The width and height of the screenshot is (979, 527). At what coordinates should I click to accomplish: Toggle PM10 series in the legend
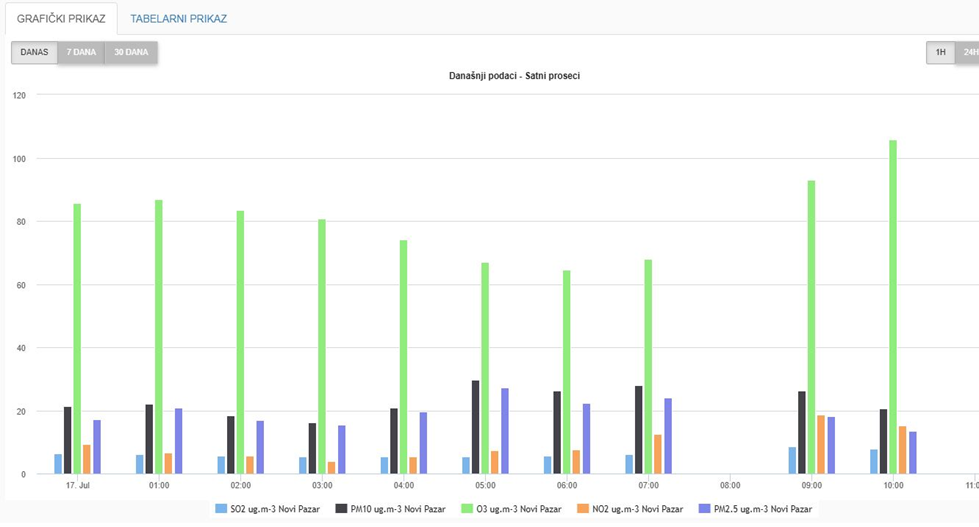[391, 509]
